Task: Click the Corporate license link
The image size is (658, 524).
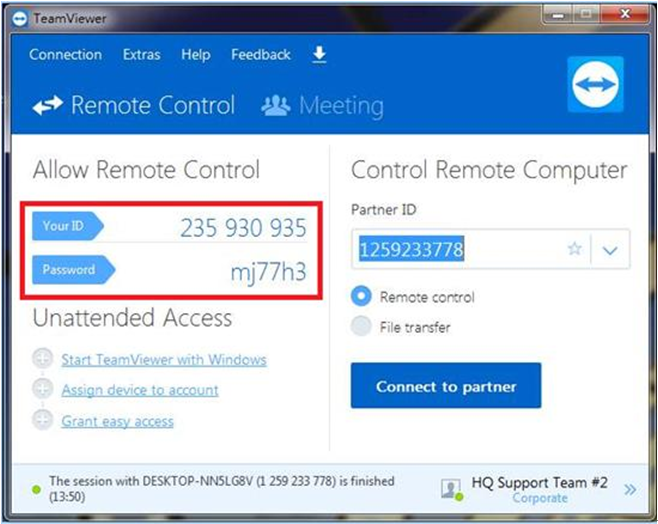Action: pyautogui.click(x=540, y=498)
